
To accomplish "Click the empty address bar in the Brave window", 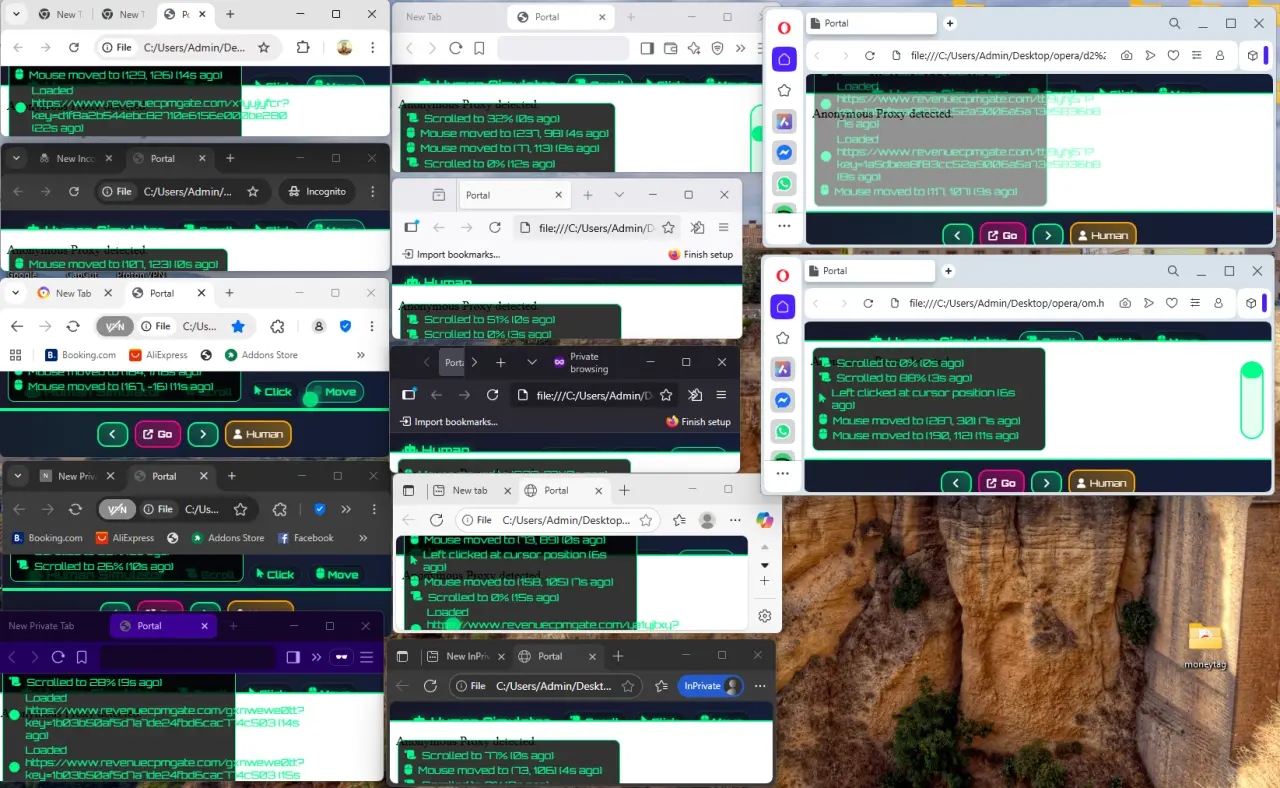I will pos(563,48).
